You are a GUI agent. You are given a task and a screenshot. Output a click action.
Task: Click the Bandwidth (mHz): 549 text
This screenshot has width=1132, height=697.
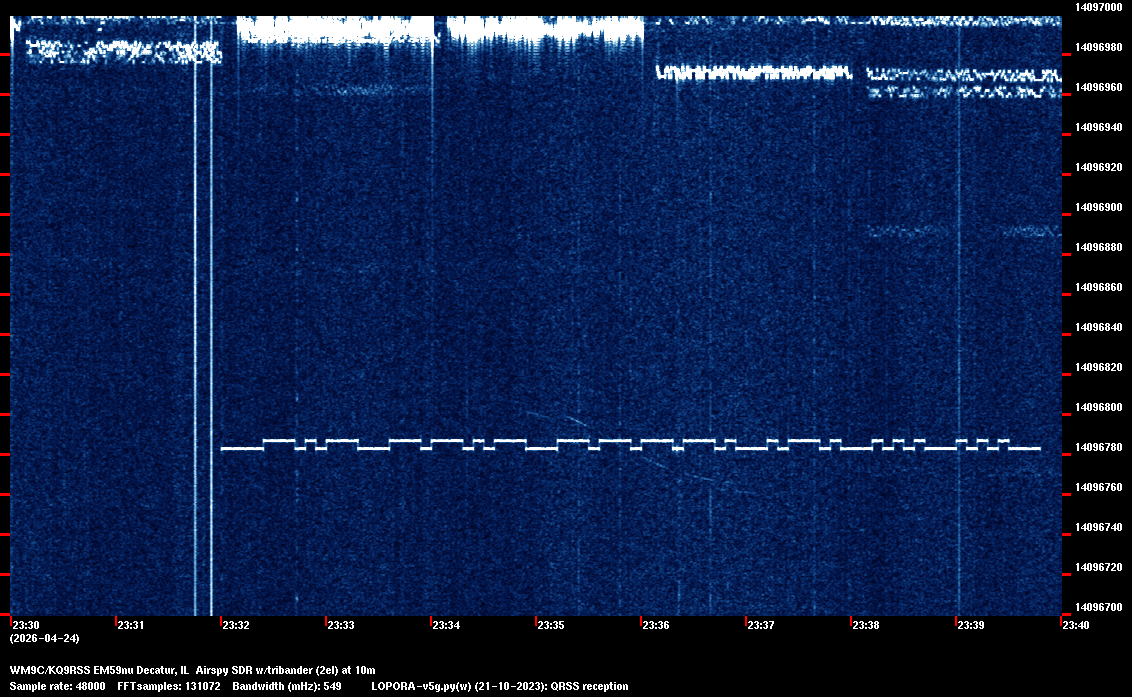point(287,686)
